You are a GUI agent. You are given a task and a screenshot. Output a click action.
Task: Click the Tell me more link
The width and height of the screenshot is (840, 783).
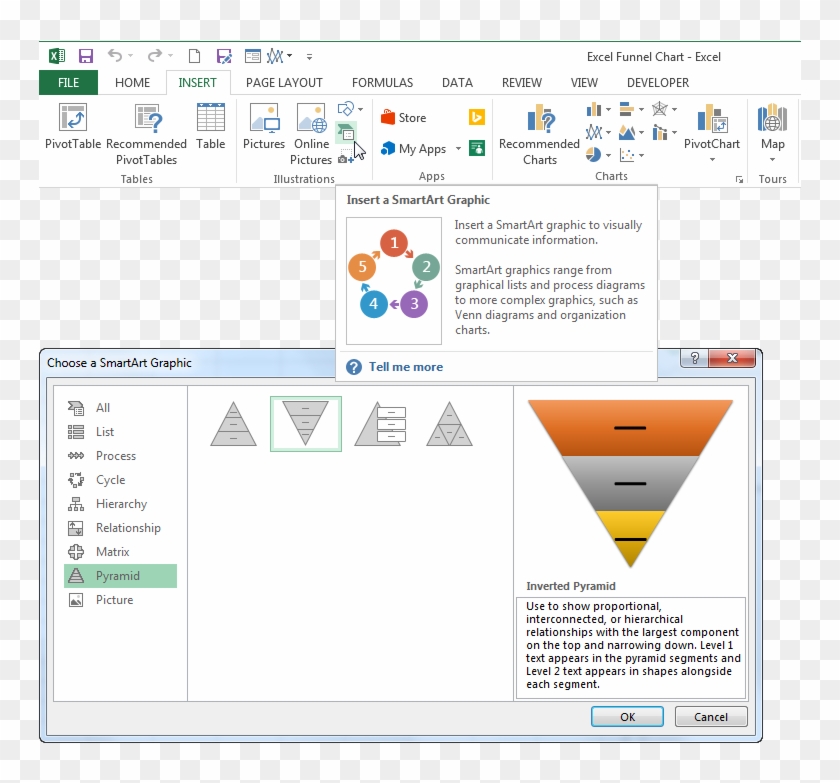click(406, 367)
